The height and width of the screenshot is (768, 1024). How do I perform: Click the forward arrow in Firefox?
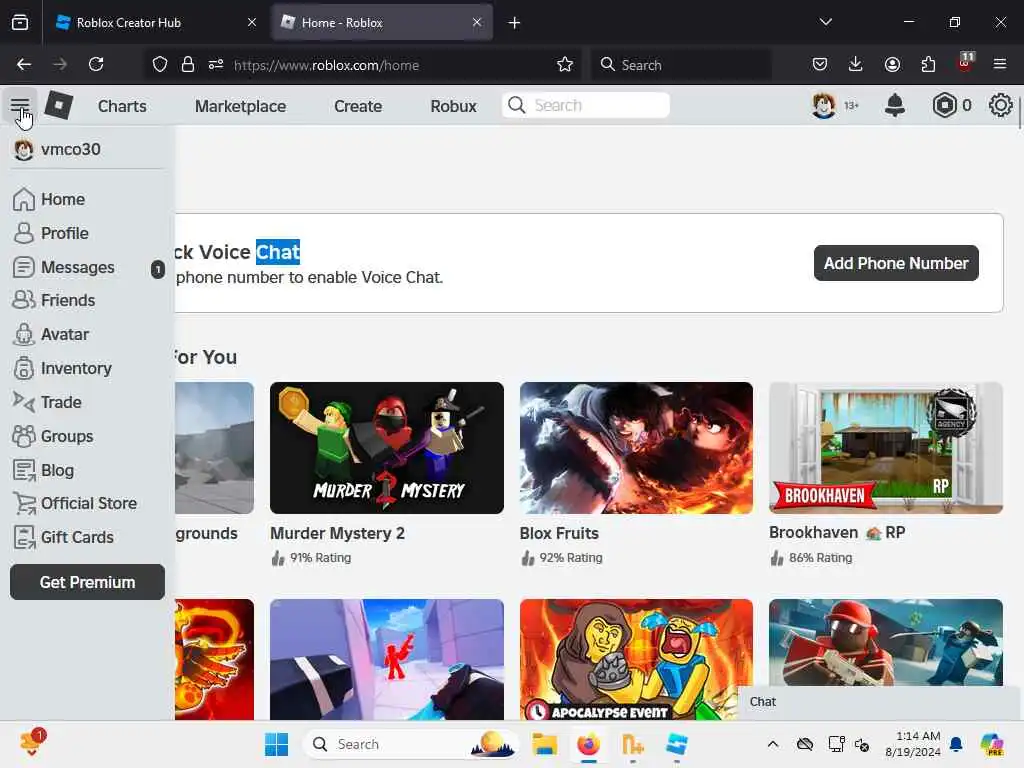tap(60, 64)
